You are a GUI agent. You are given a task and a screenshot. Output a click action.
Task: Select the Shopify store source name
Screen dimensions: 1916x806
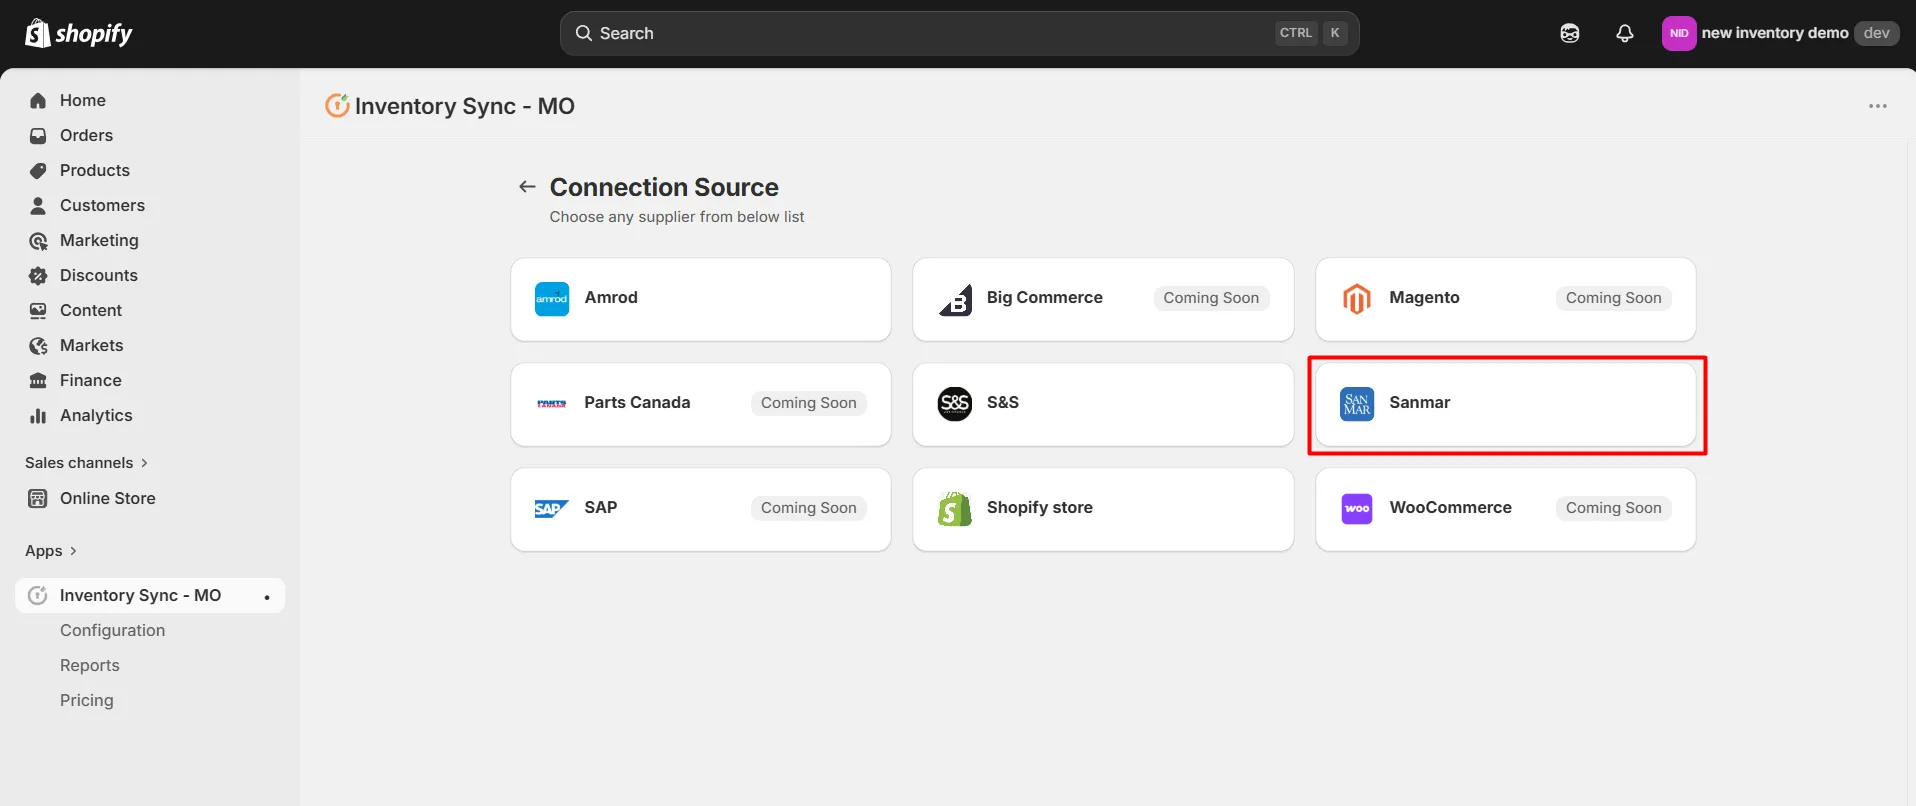click(x=1040, y=507)
